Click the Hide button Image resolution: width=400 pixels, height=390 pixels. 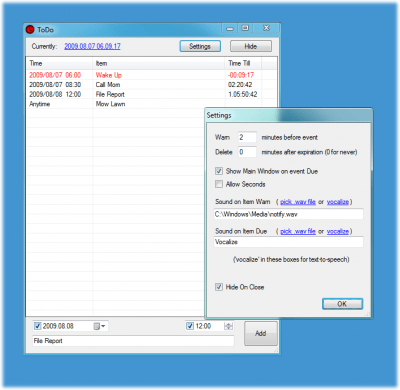[251, 46]
